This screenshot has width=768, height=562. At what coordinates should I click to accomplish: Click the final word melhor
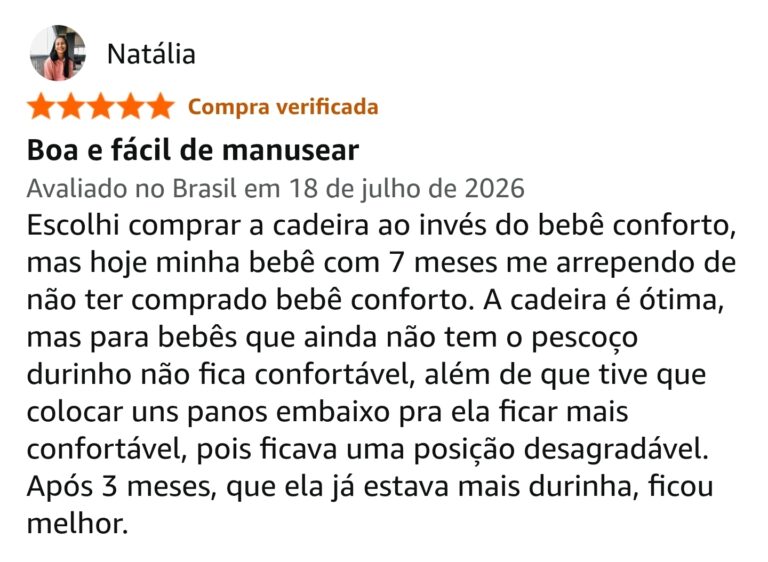click(77, 524)
